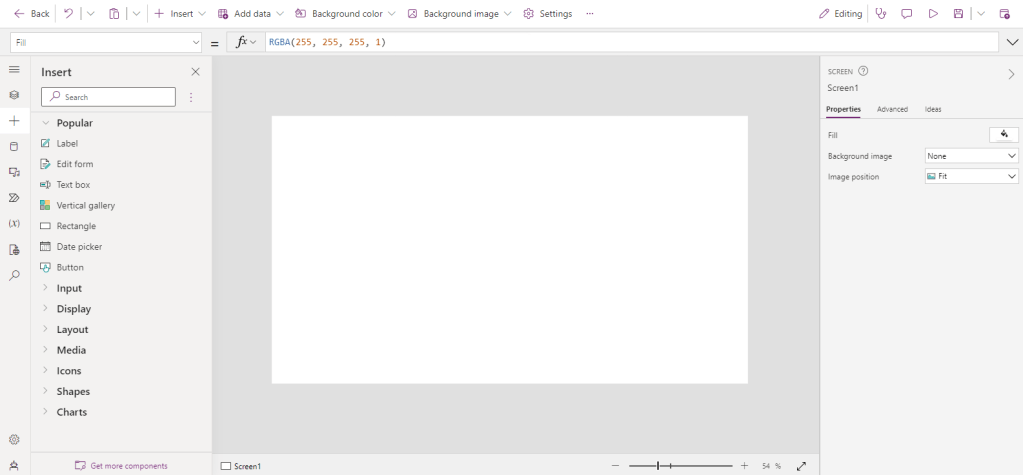1023x475 pixels.
Task: Open Settings in the top toolbar
Action: (547, 14)
